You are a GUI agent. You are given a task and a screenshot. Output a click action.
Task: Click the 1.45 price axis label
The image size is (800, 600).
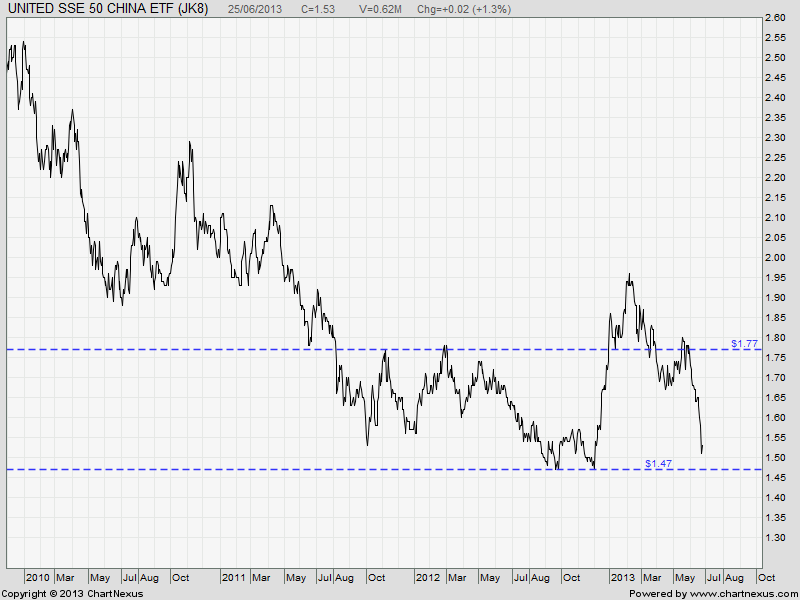coord(775,478)
